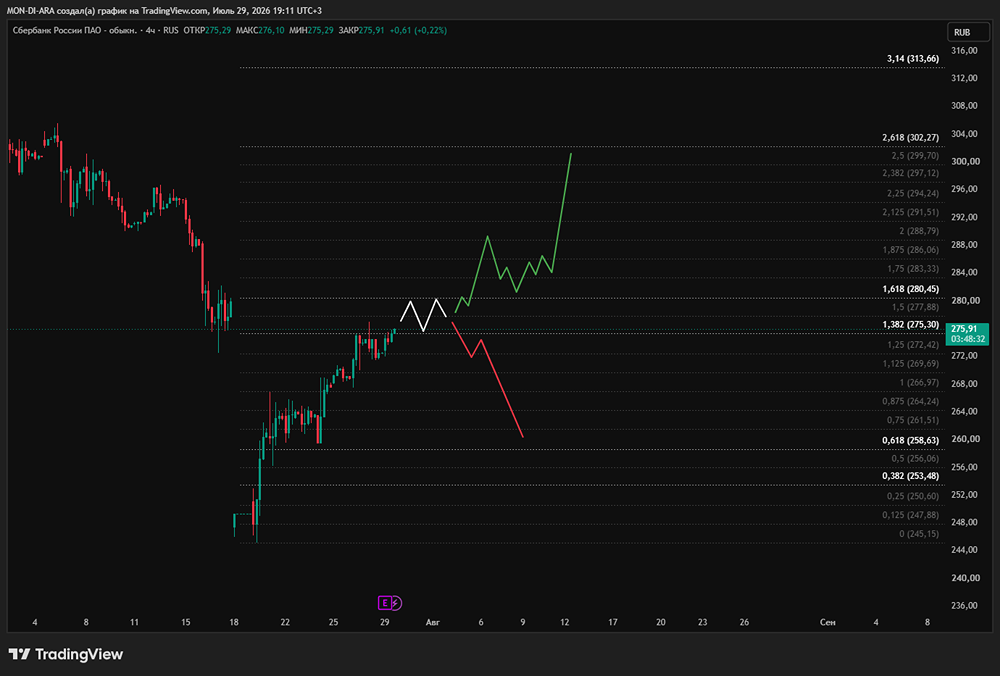Click the TradingView logo at bottom left
The width and height of the screenshot is (1000, 676).
[66, 654]
